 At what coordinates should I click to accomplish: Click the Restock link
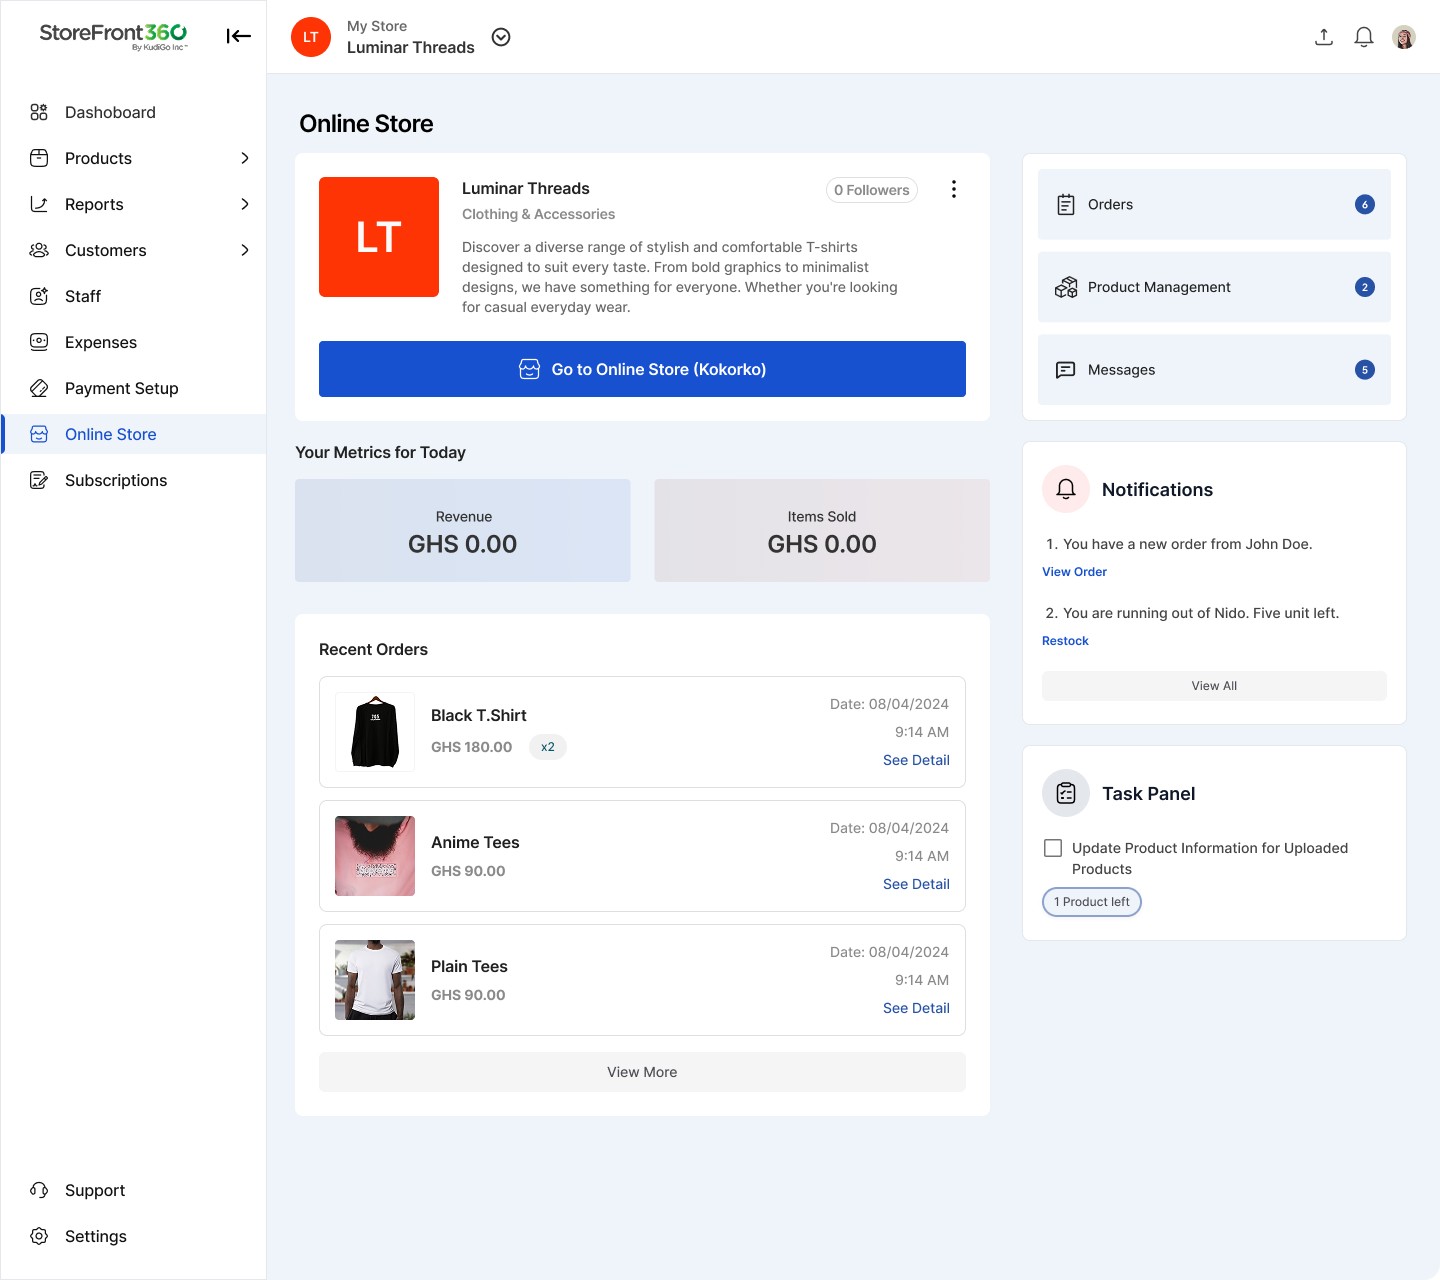point(1065,641)
